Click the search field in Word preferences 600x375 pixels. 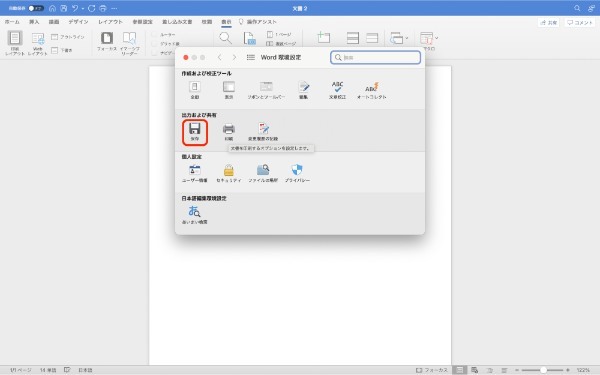(x=375, y=57)
